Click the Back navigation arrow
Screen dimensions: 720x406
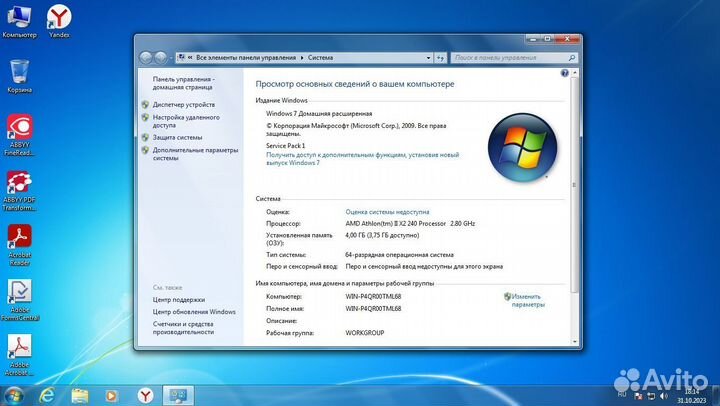(146, 58)
